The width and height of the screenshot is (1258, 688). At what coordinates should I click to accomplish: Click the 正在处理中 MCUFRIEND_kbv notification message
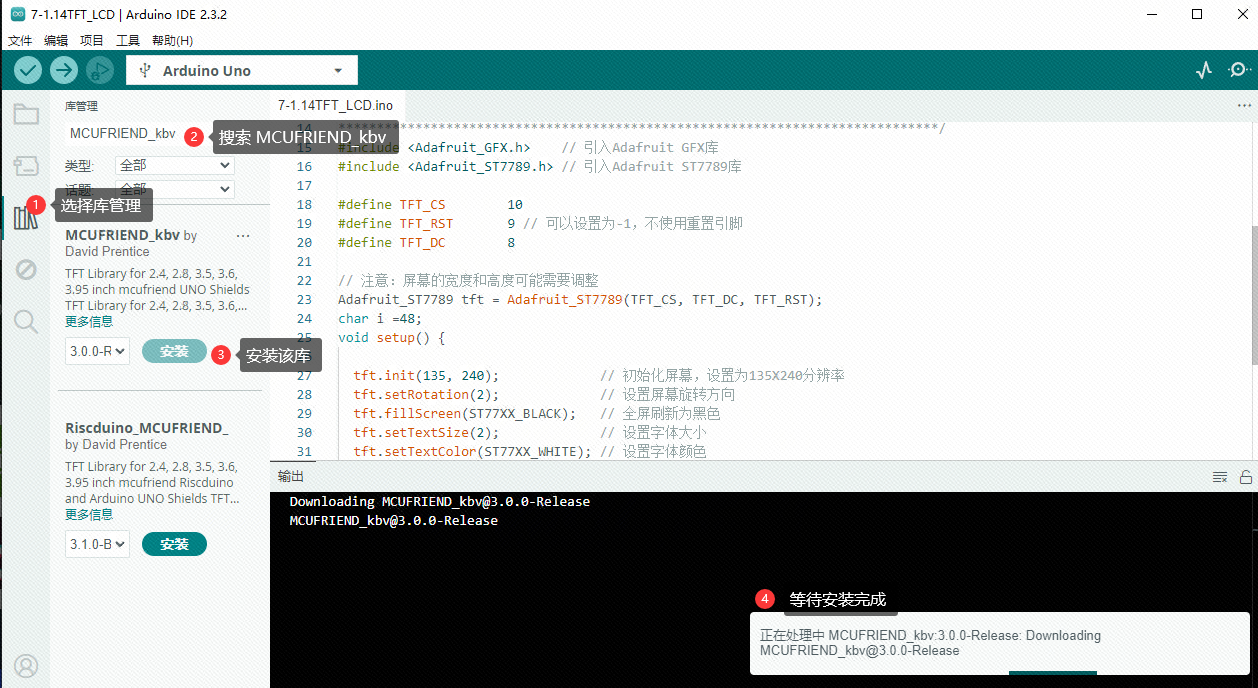[x=930, y=643]
